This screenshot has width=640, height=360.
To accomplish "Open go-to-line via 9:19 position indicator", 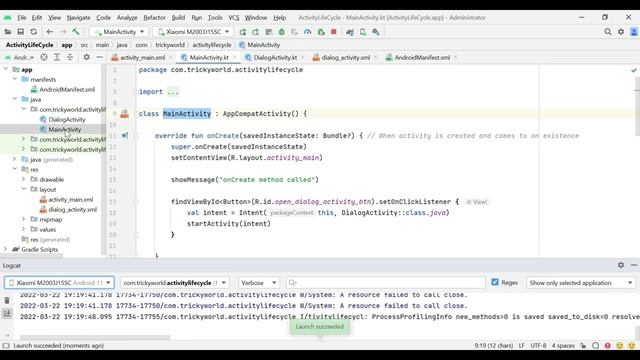I will coord(493,346).
